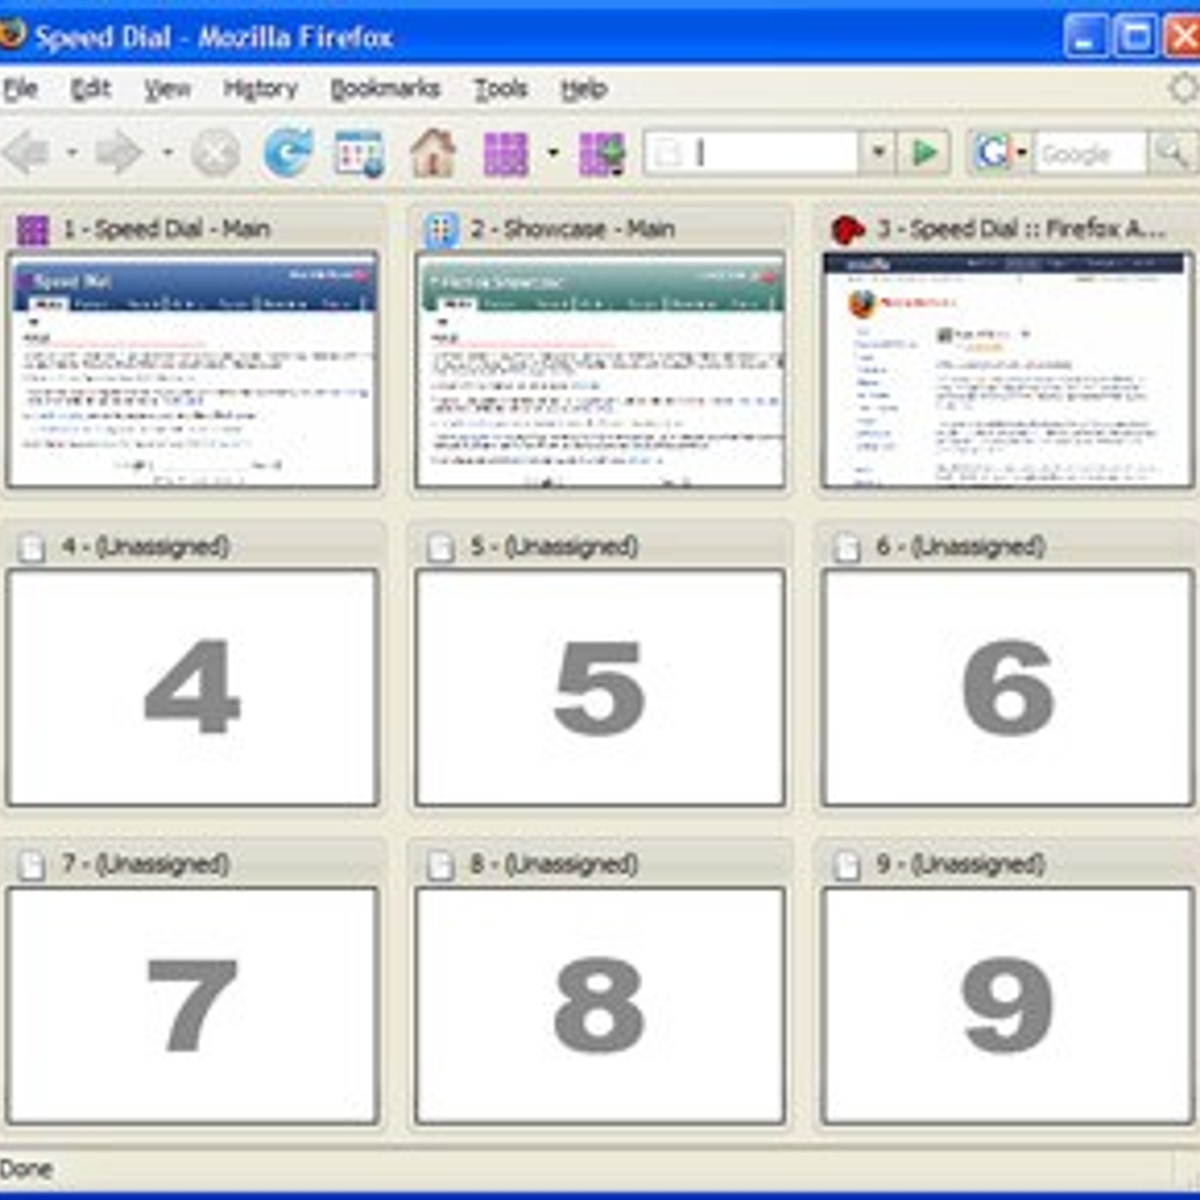The width and height of the screenshot is (1200, 1200).
Task: Open the Back history dropdown arrow
Action: pos(72,154)
